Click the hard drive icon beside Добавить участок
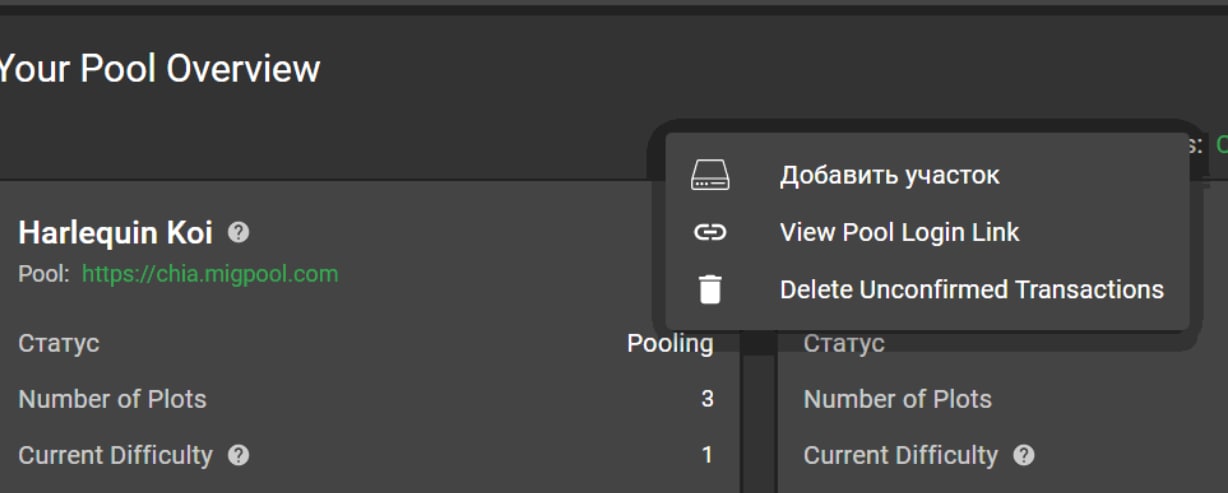The image size is (1228, 493). [x=710, y=176]
